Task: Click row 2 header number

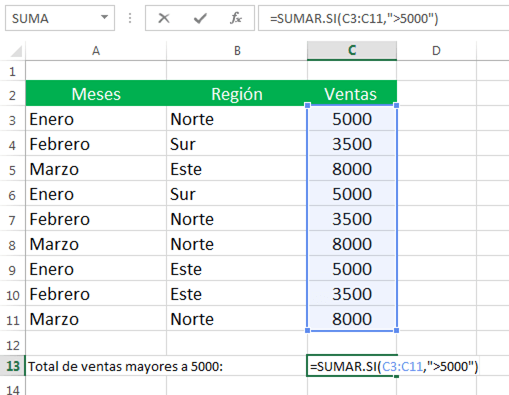Action: (13, 95)
